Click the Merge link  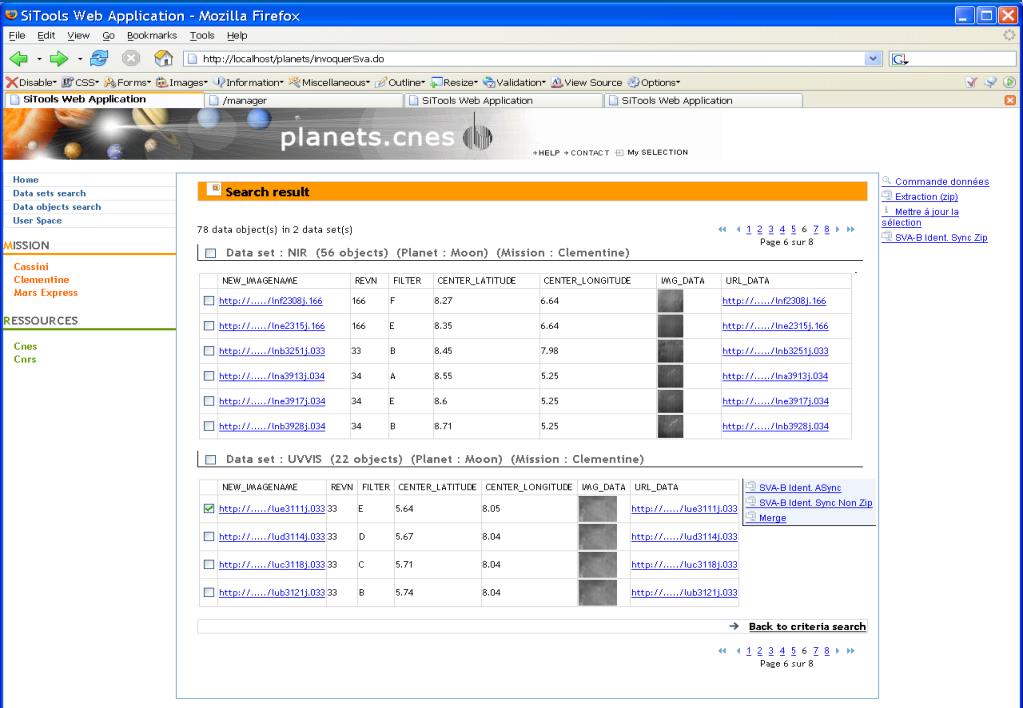[772, 517]
